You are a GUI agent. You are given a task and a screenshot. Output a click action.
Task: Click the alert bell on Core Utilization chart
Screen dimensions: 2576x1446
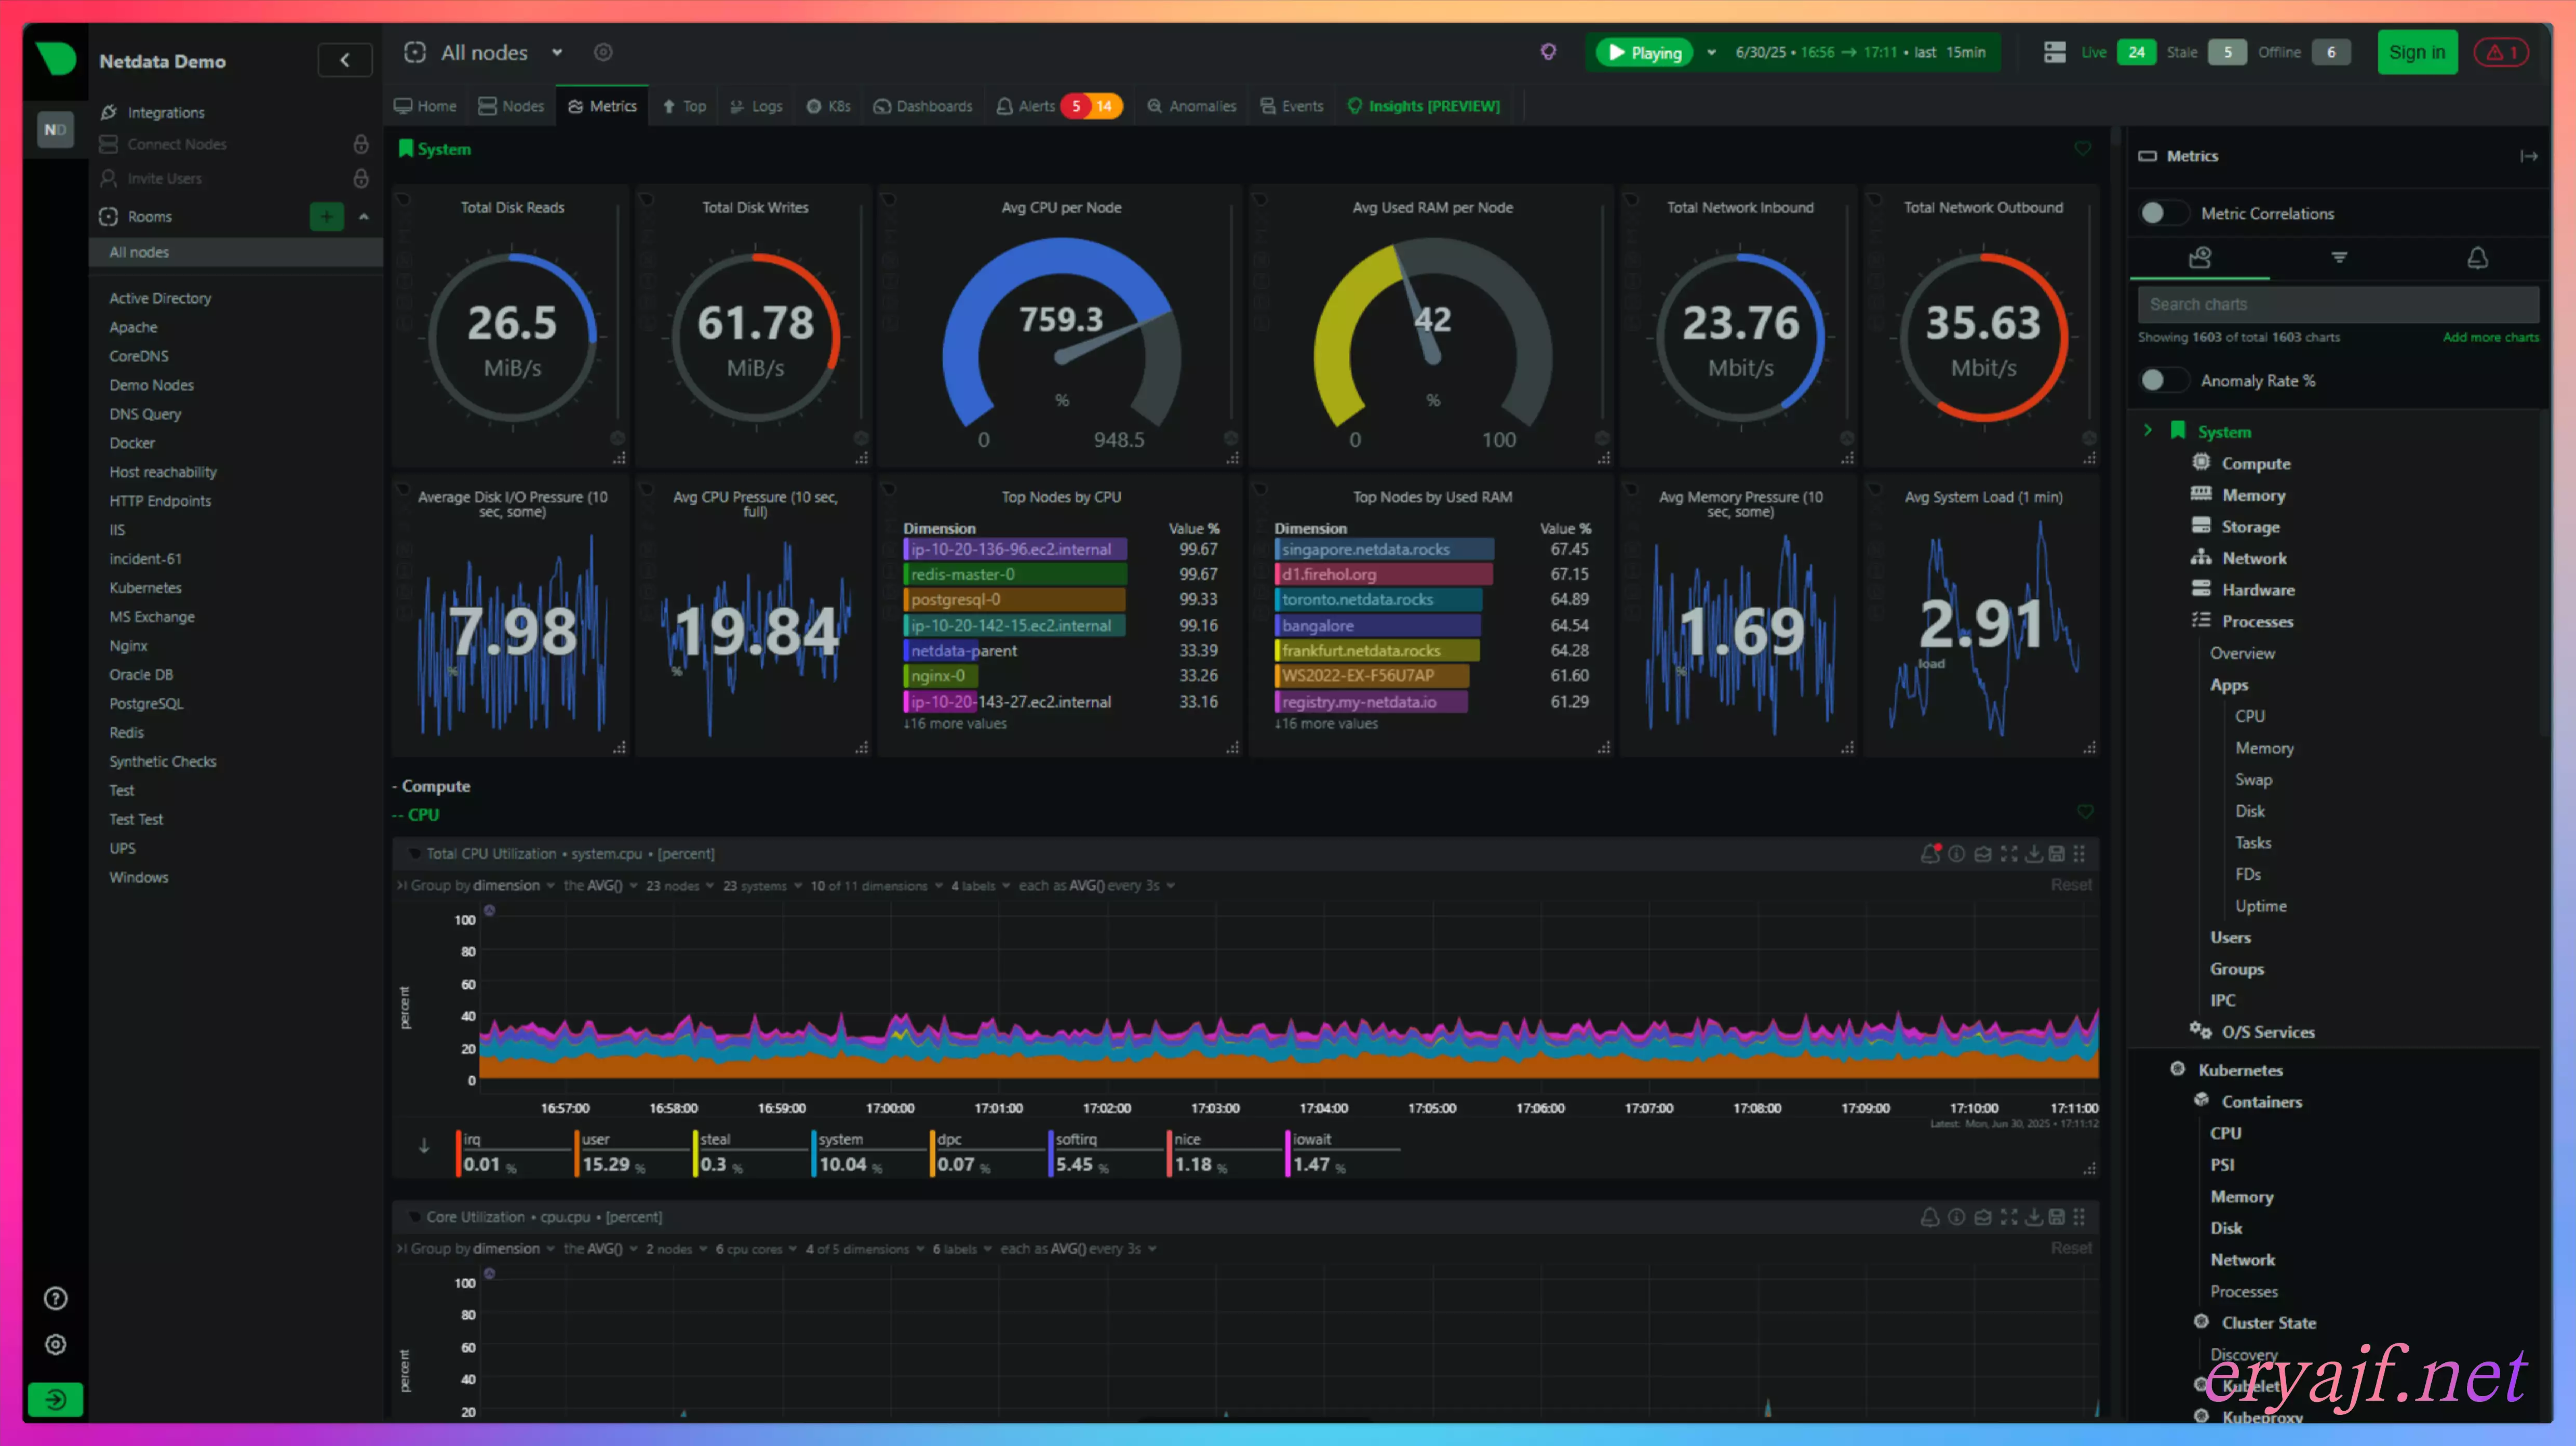(1930, 1217)
